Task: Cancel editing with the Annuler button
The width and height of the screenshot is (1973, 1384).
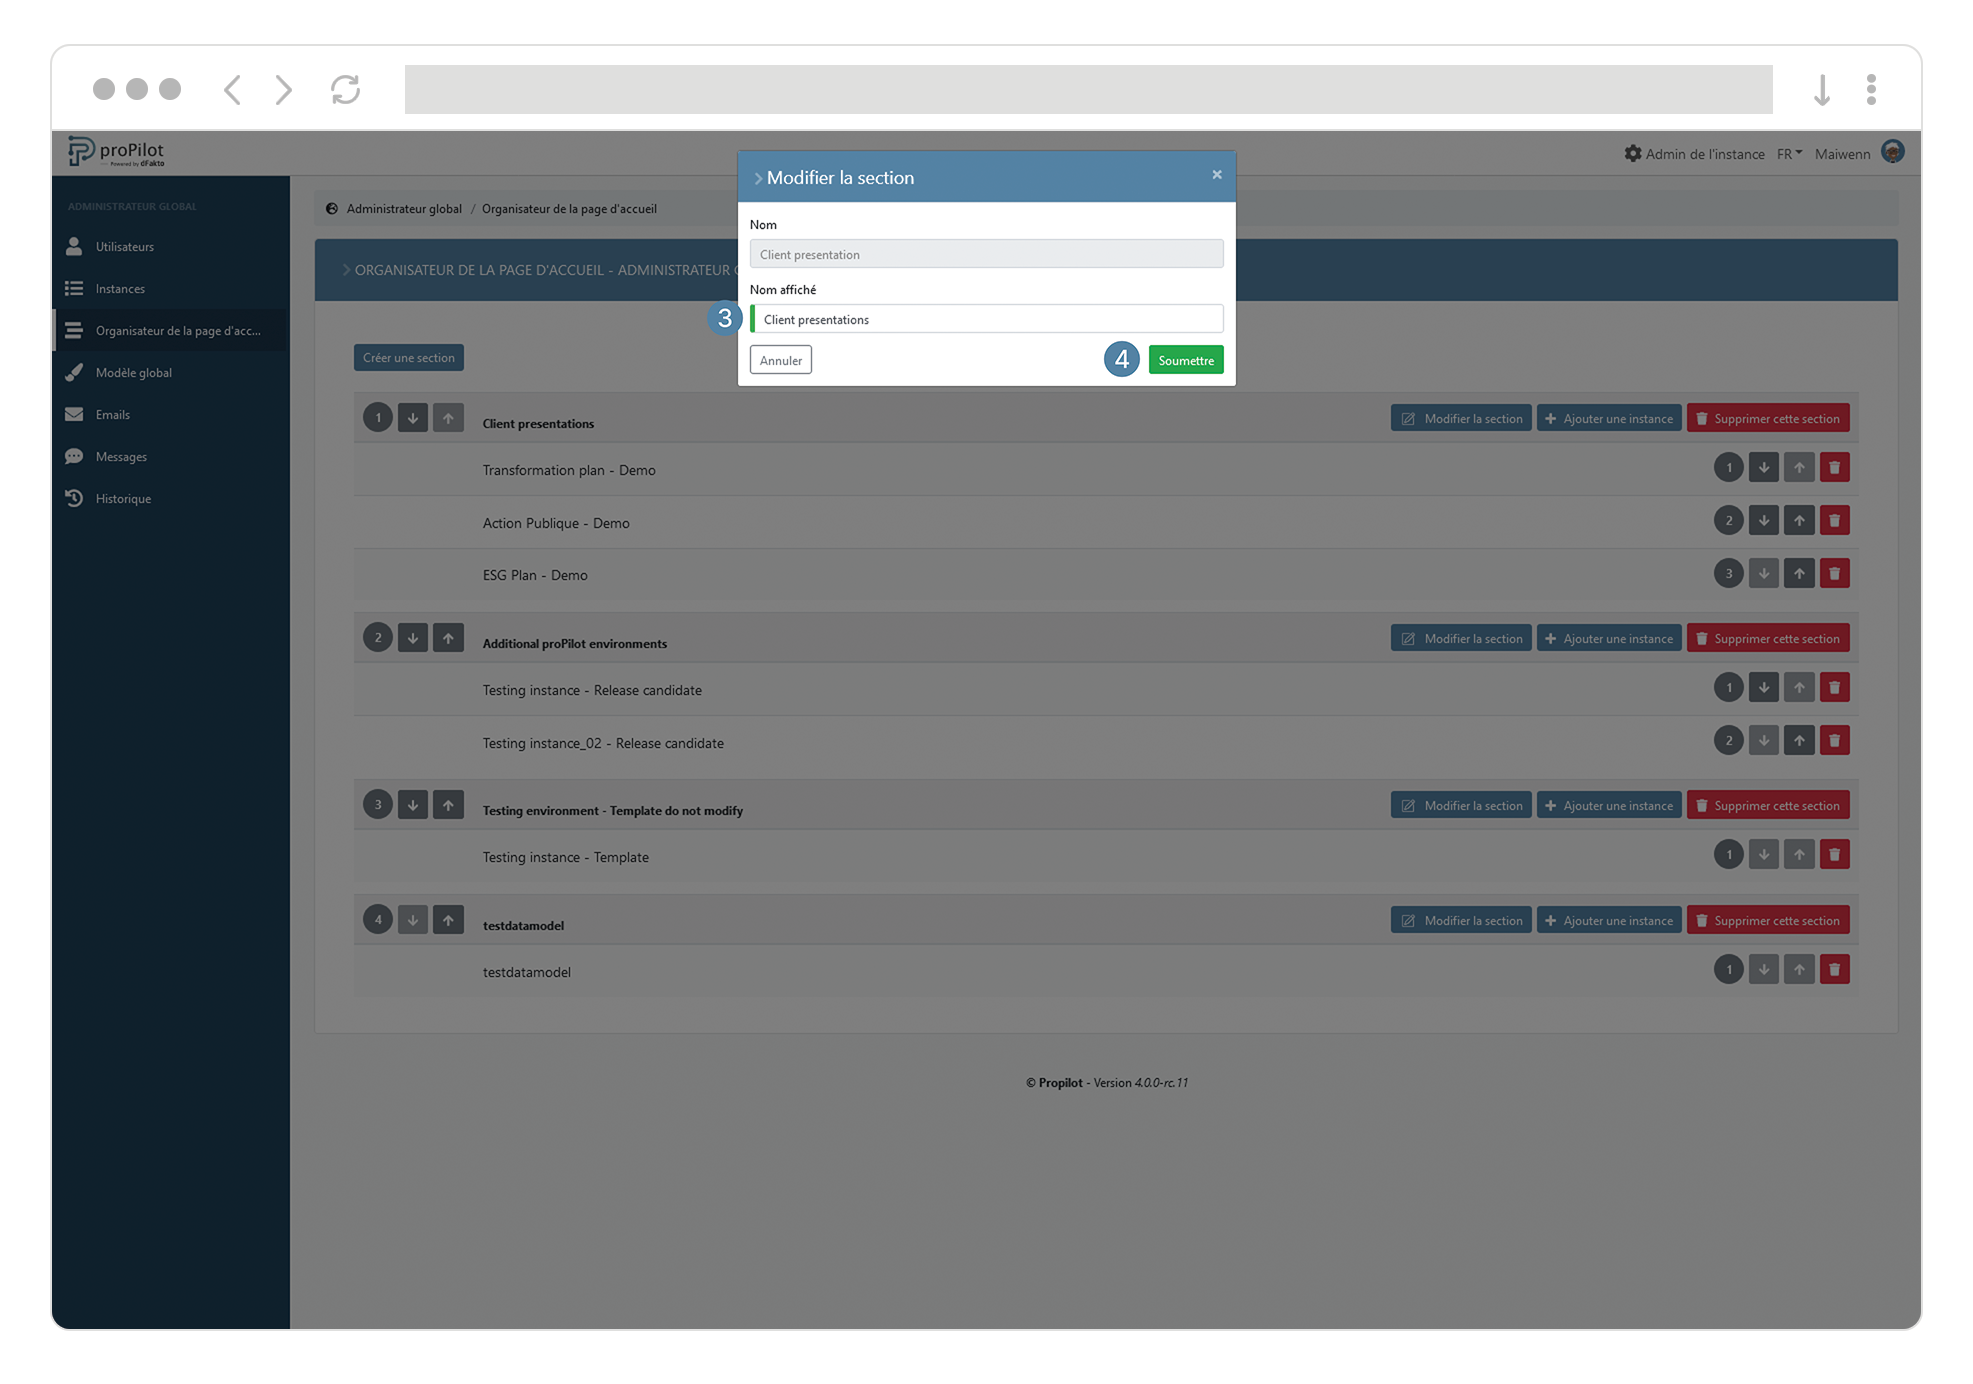Action: [780, 359]
